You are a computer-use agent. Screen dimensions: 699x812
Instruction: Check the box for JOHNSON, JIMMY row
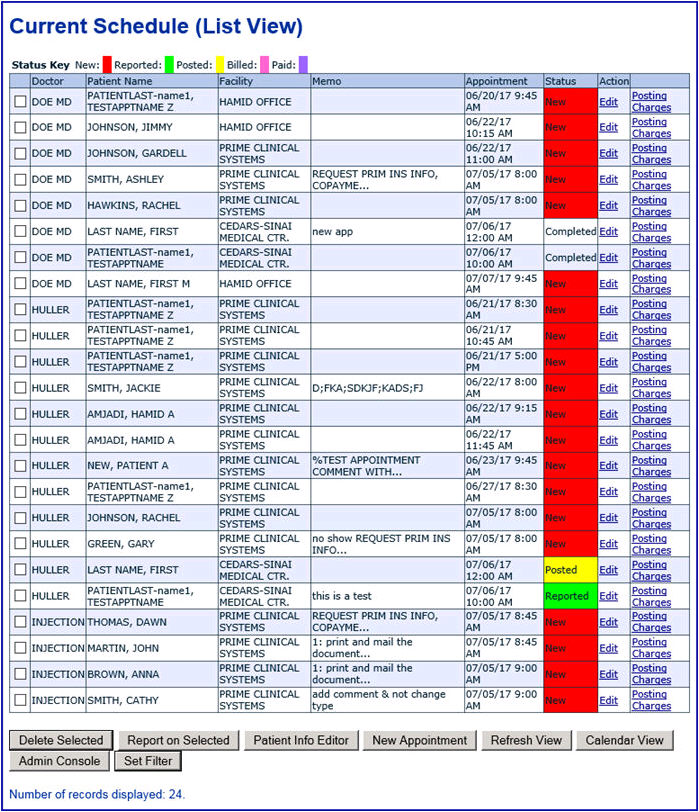[x=20, y=127]
